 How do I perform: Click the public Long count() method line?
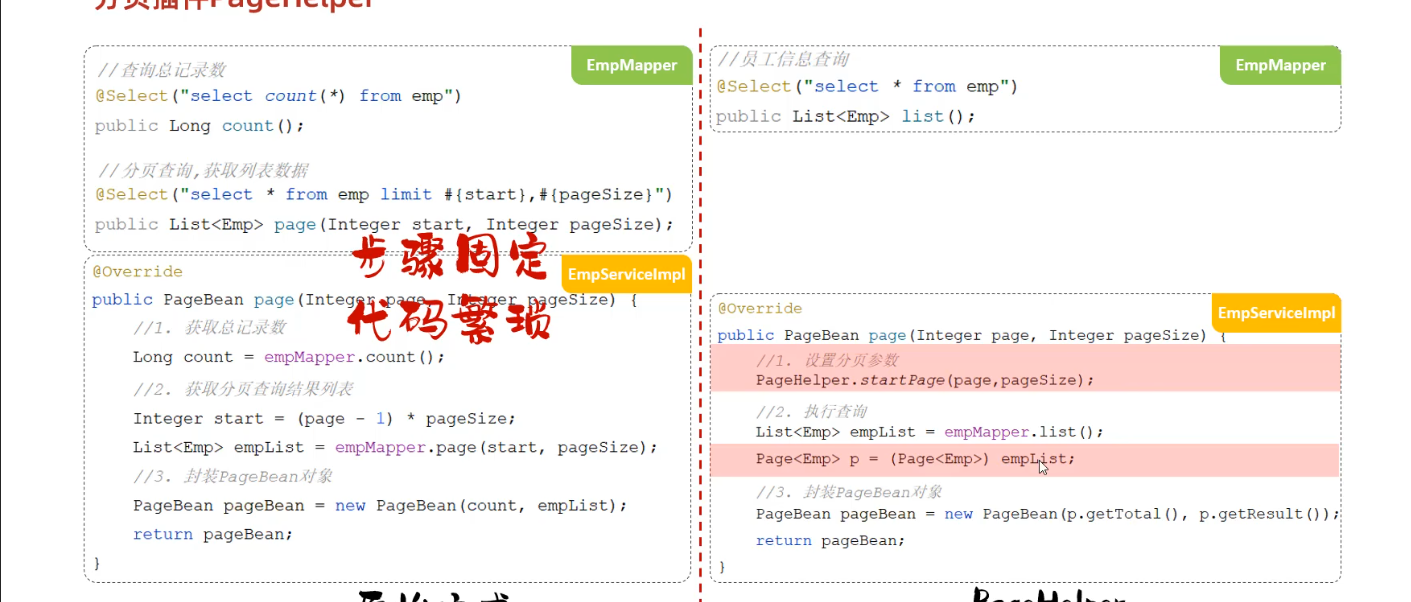pos(199,126)
